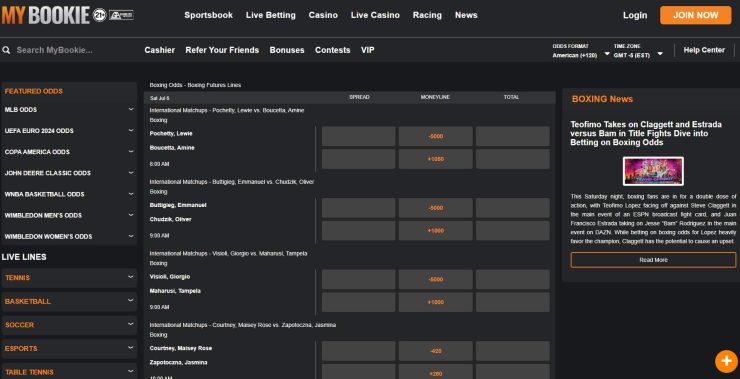
Task: Click the JOIN NOW button
Action: coord(696,15)
